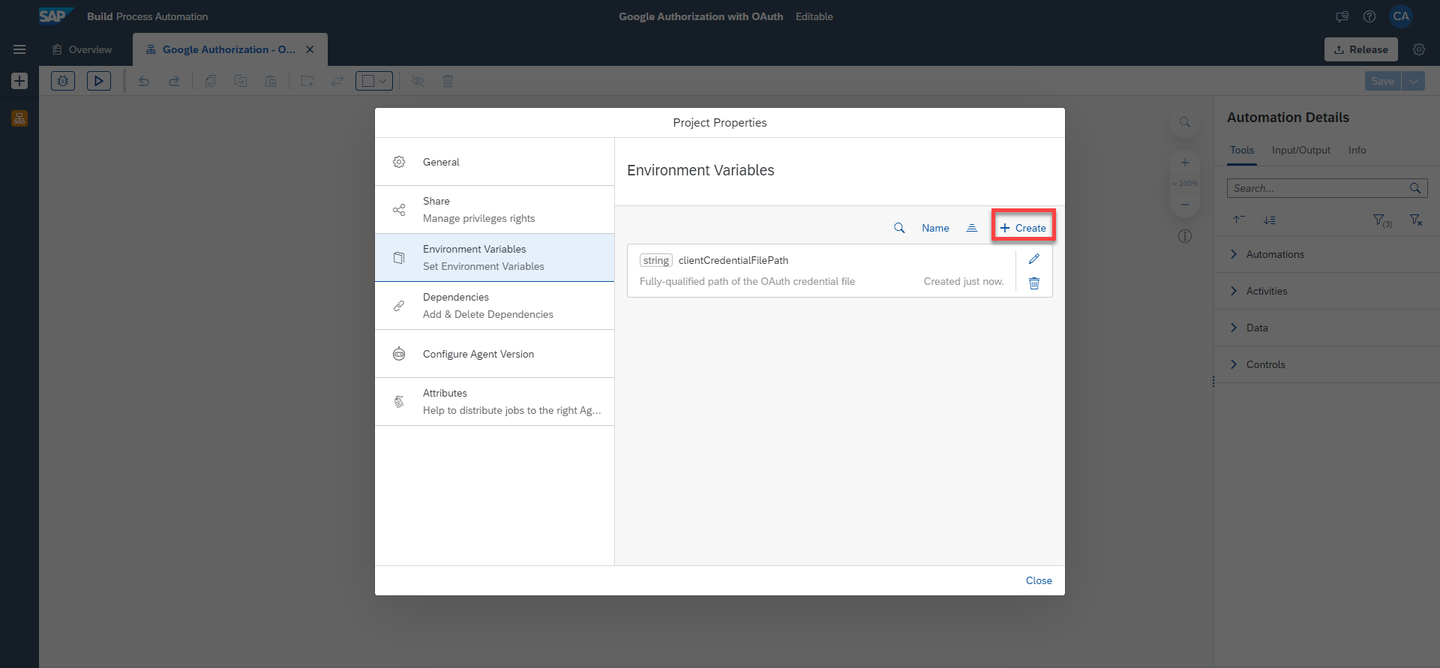Clear filters with the filter-x icon
This screenshot has width=1440, height=668.
point(1416,220)
